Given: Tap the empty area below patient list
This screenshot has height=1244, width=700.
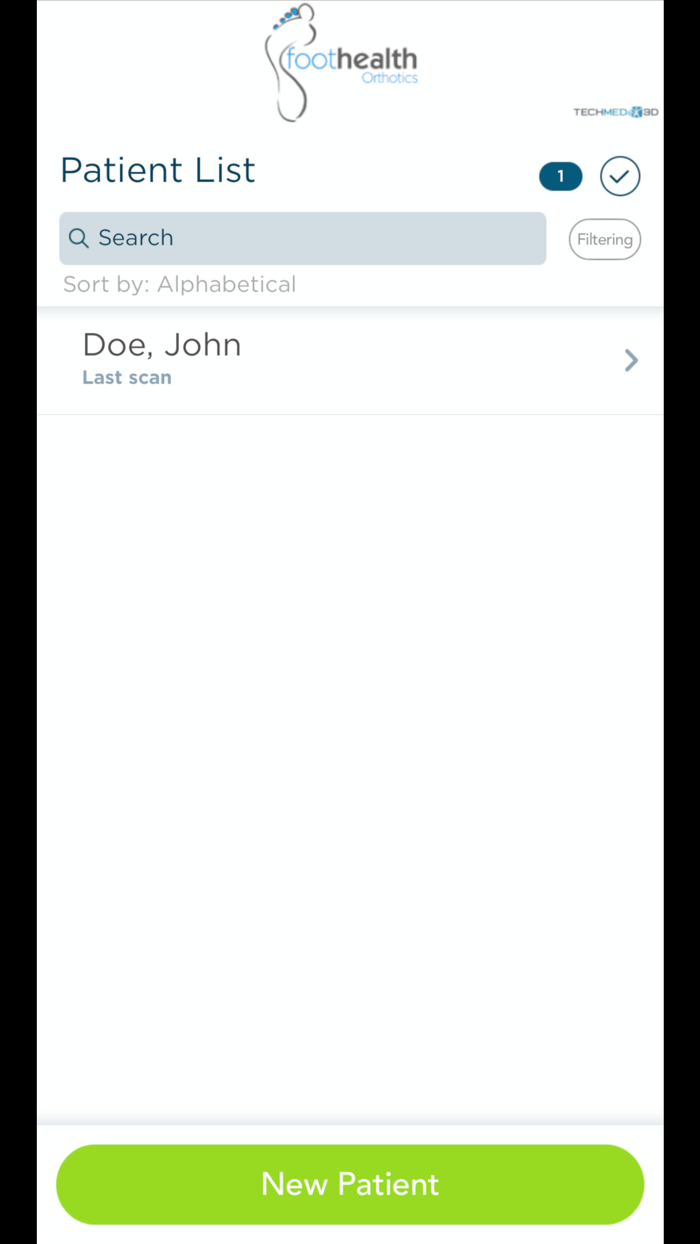Looking at the screenshot, I should point(350,770).
